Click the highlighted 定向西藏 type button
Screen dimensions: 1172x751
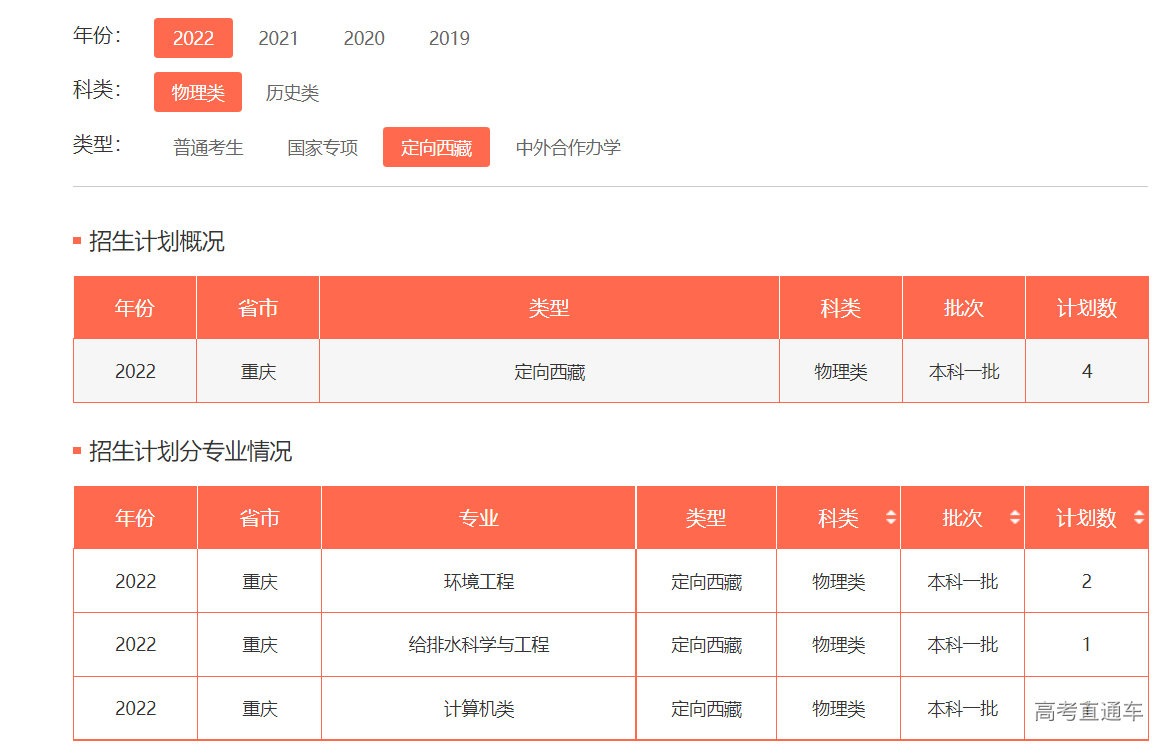(436, 148)
